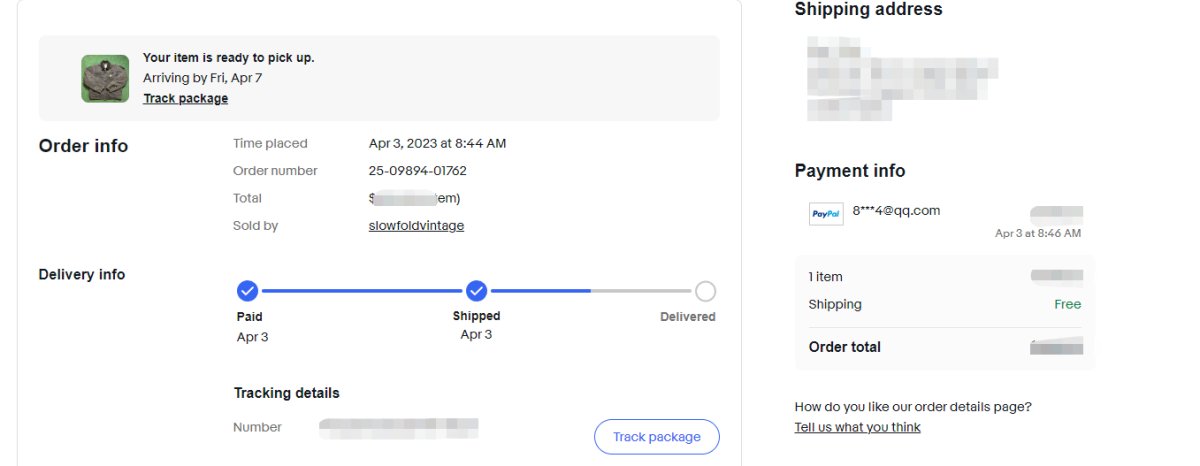This screenshot has width=1200, height=466.
Task: Click the Order total label
Action: (844, 347)
